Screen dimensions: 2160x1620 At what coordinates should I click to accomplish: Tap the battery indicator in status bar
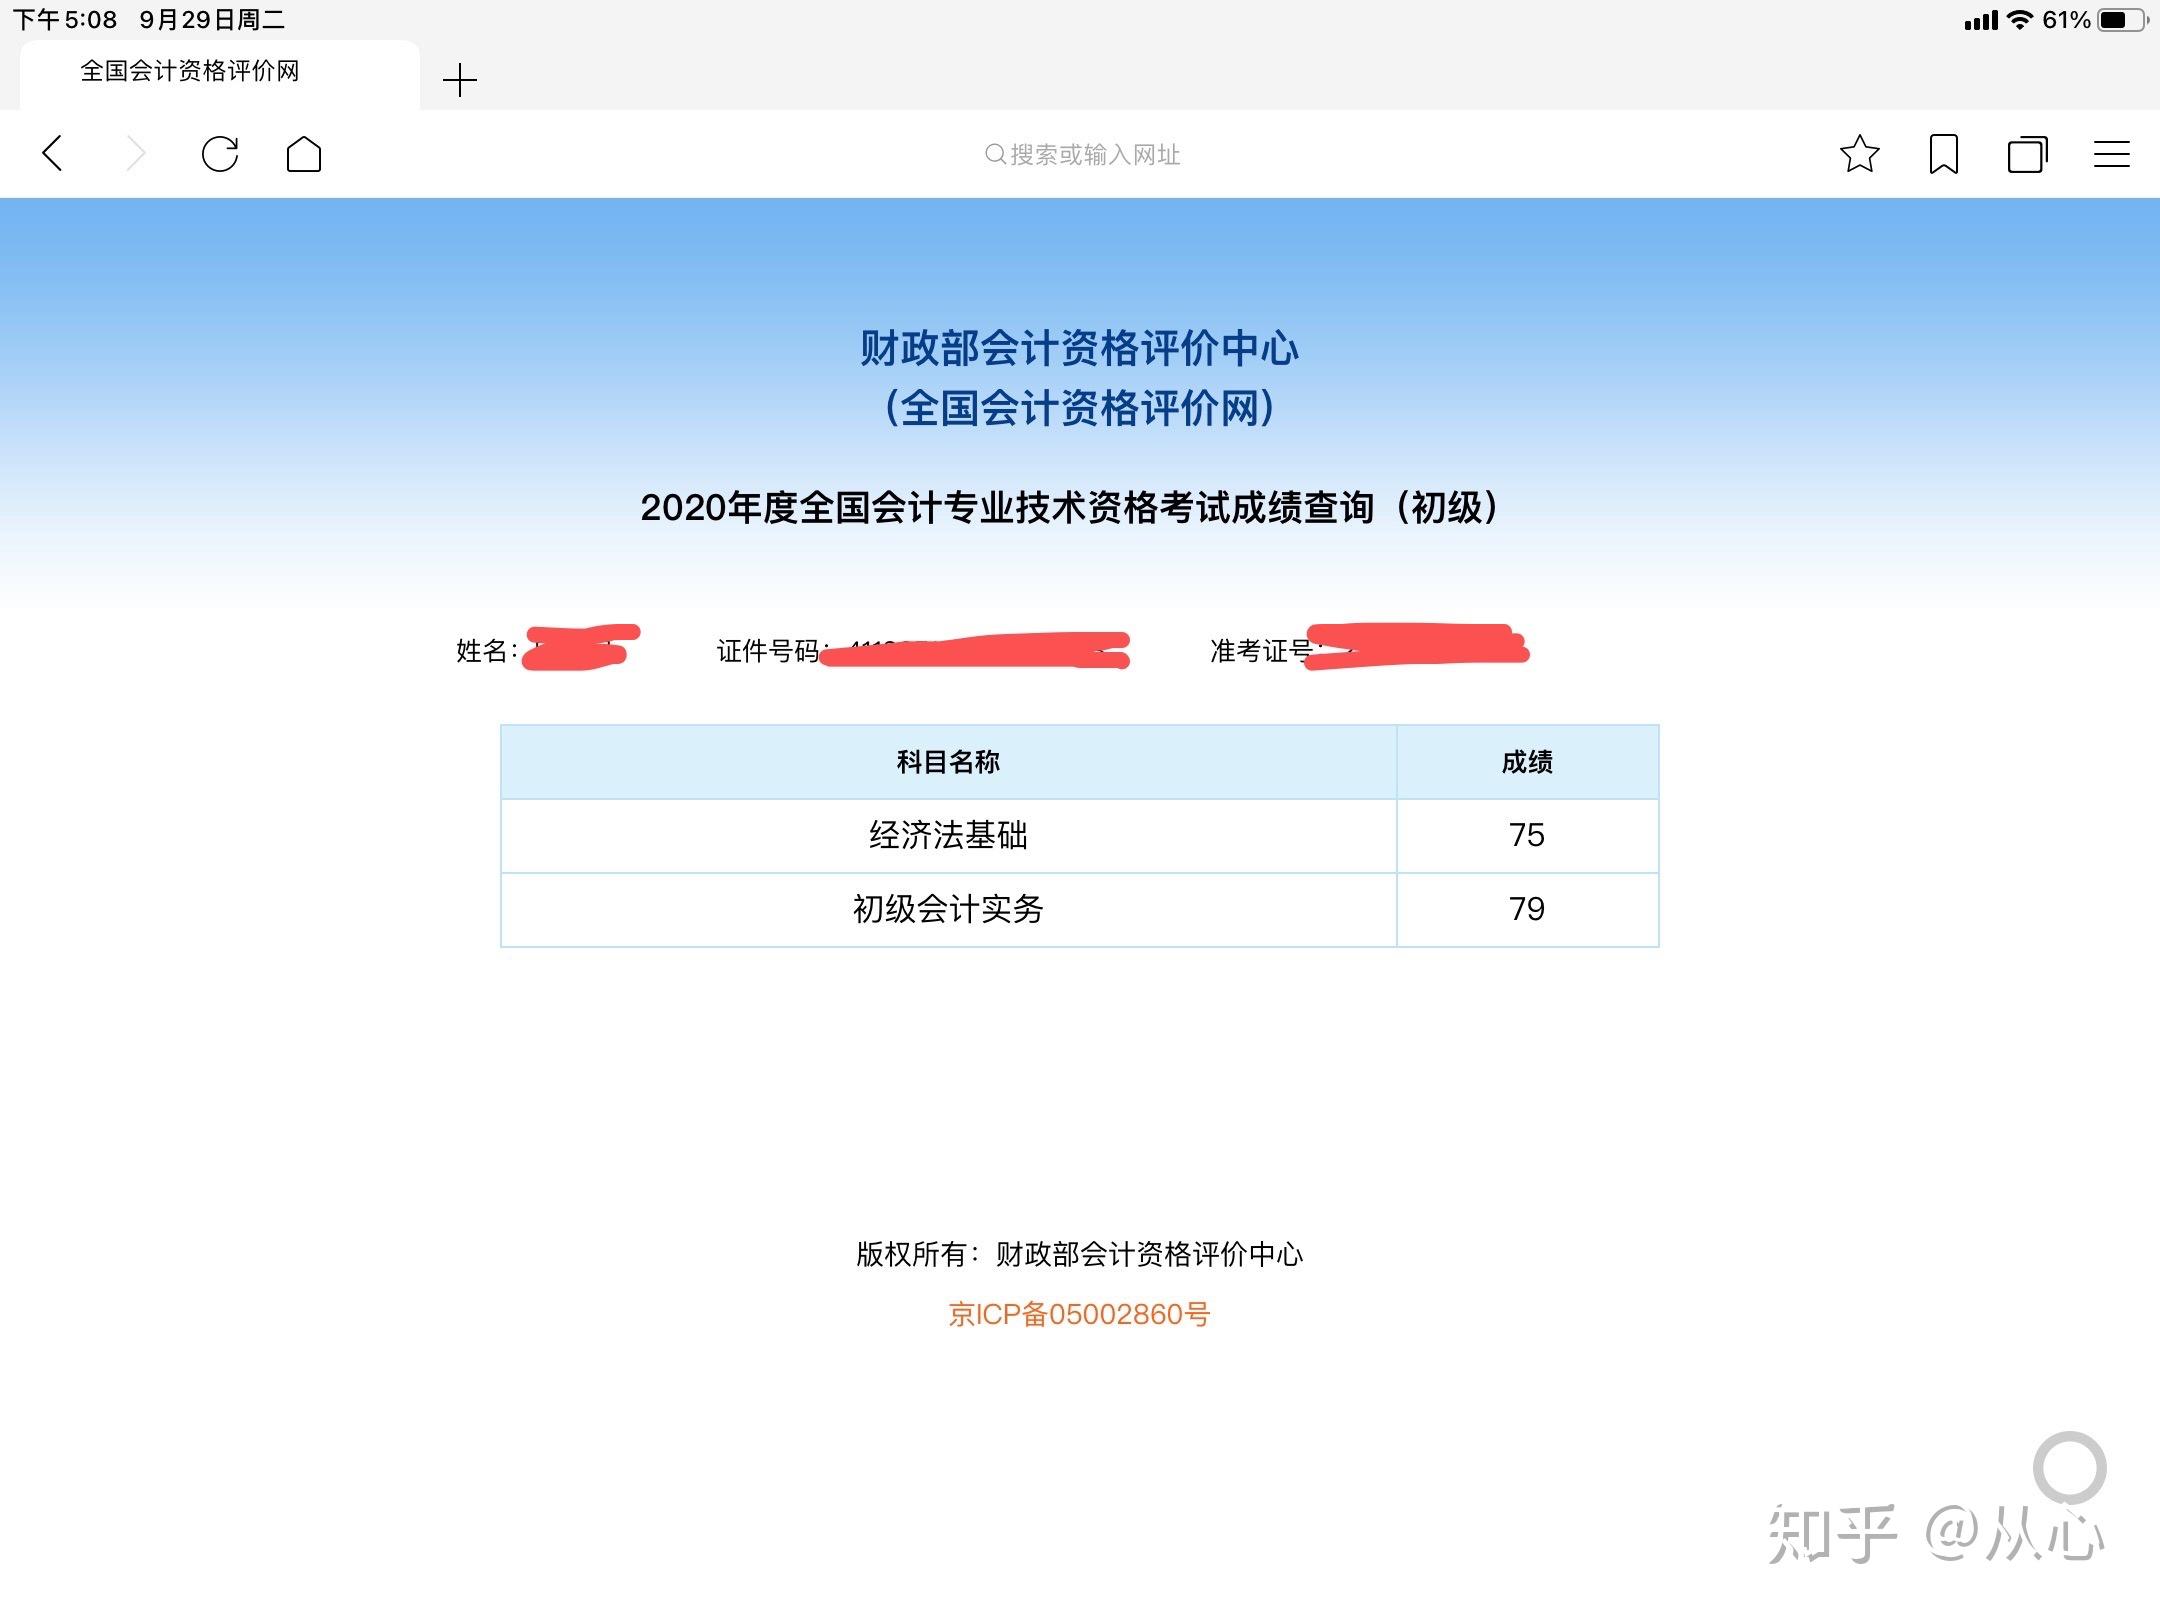(2123, 20)
